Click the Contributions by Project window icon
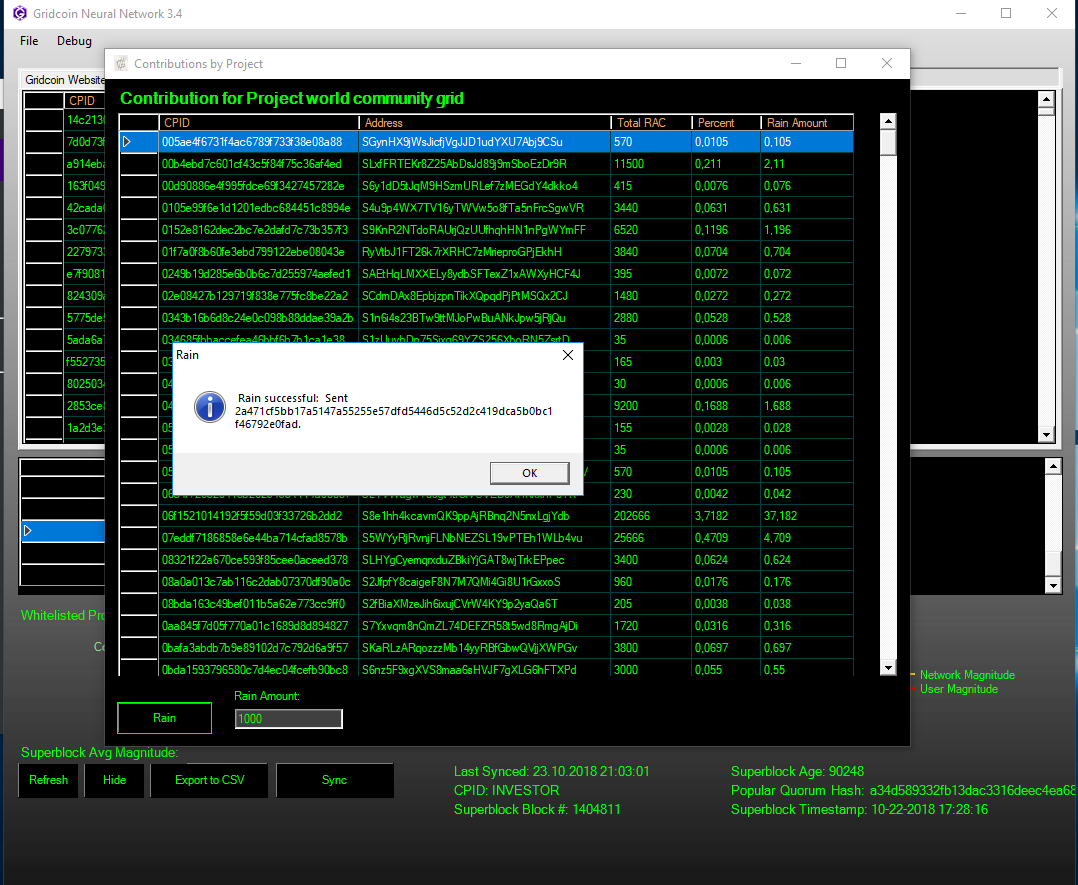This screenshot has width=1078, height=885. [121, 63]
